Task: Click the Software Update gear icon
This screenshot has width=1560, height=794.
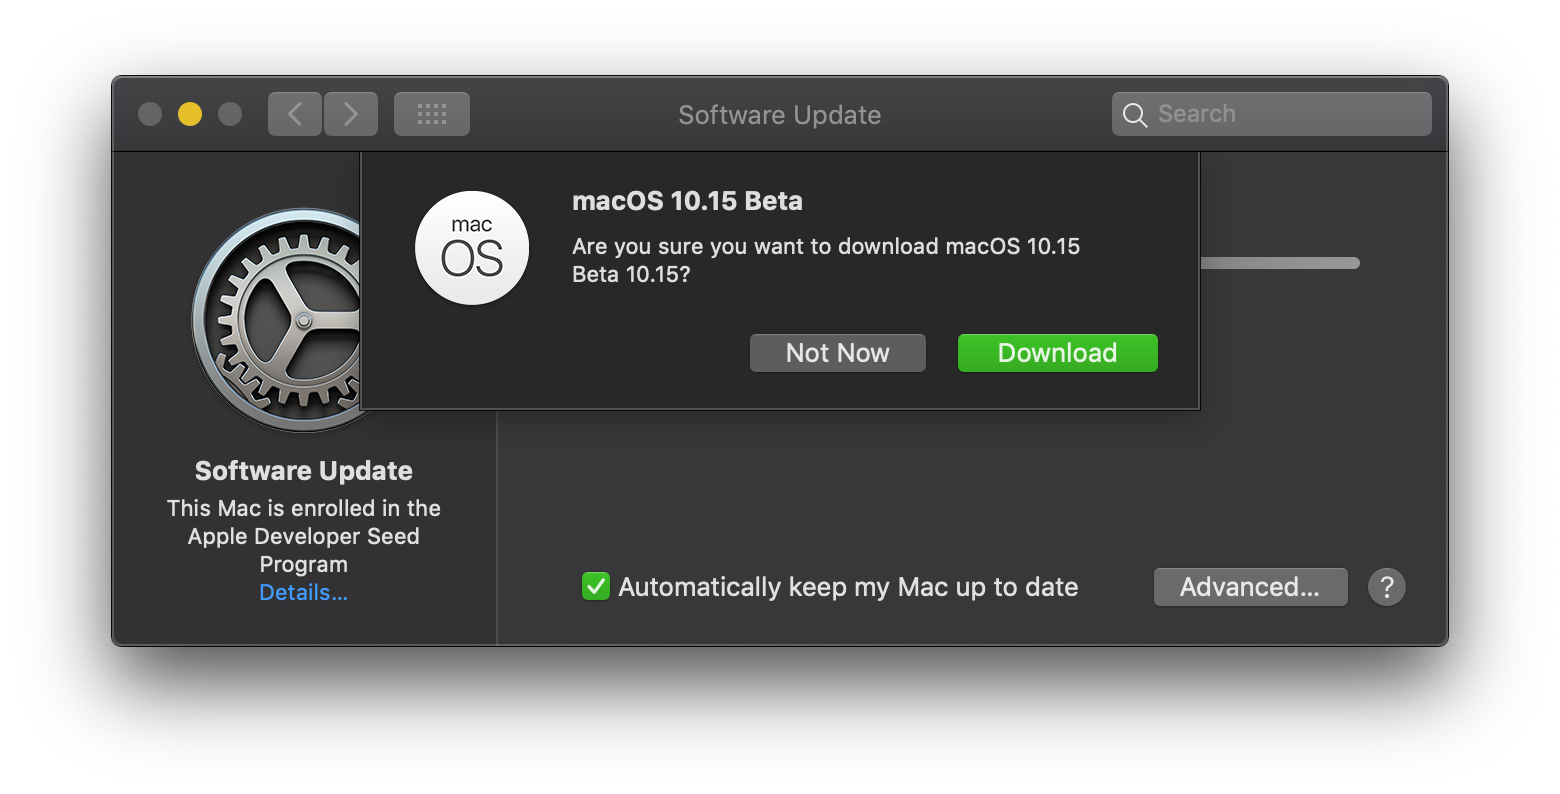Action: (x=277, y=320)
